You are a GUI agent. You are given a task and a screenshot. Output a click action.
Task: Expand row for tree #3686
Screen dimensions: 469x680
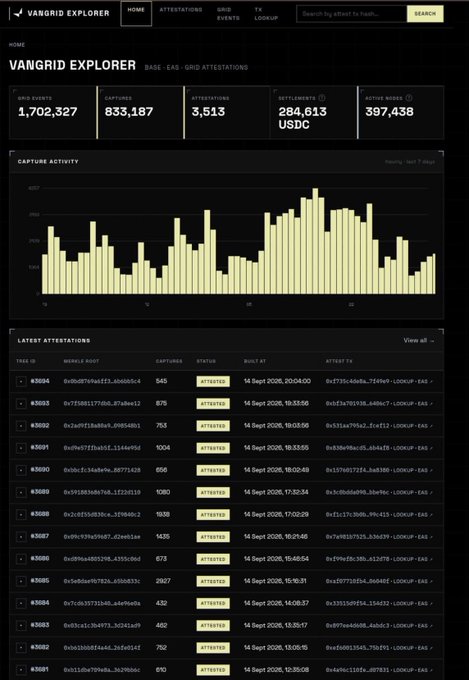coord(21,559)
